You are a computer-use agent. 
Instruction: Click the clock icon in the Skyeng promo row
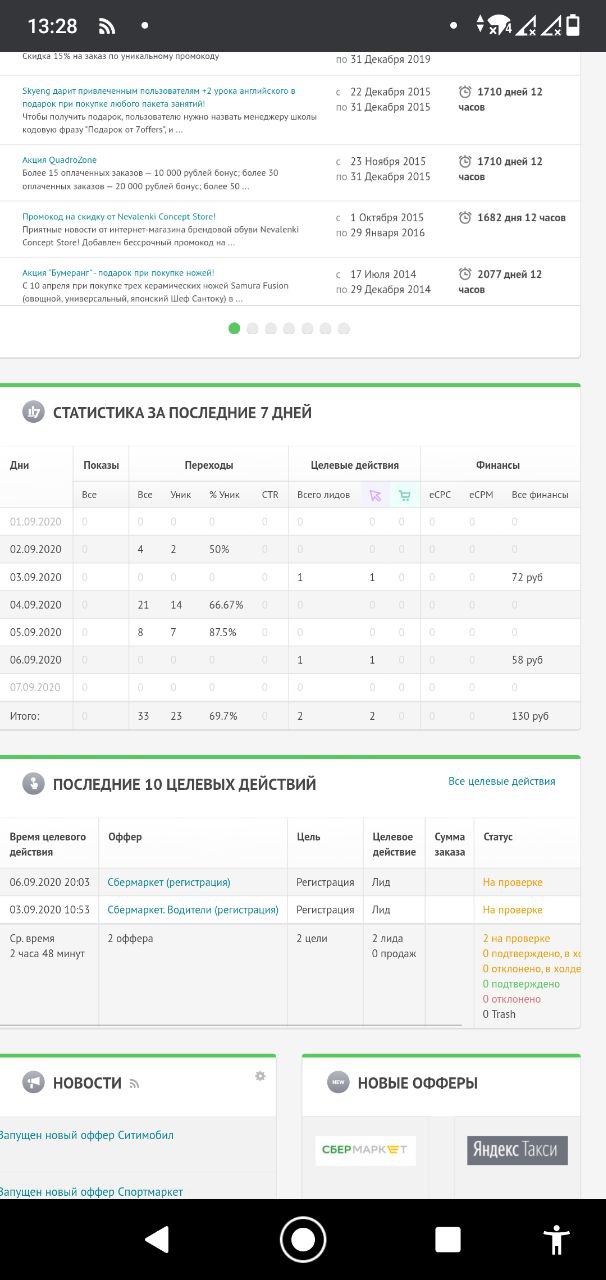pyautogui.click(x=465, y=92)
